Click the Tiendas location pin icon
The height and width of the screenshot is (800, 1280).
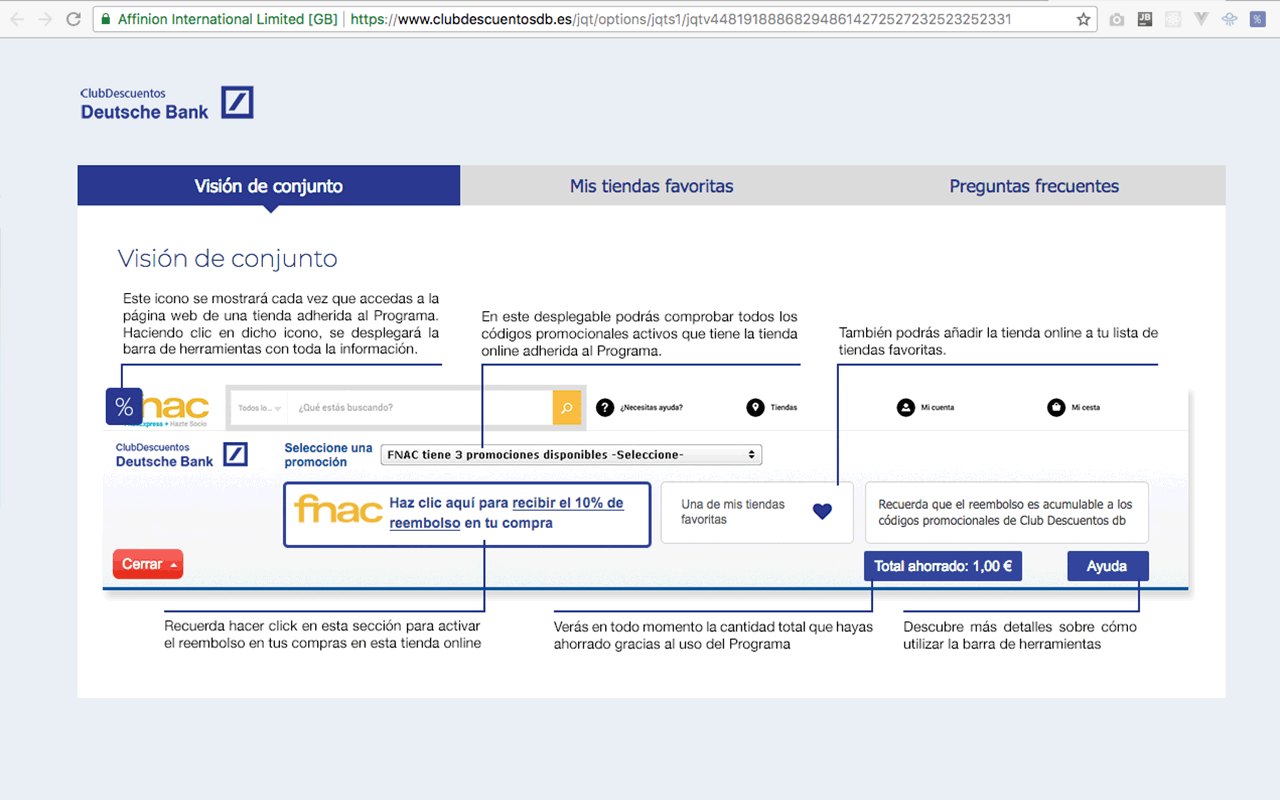755,407
